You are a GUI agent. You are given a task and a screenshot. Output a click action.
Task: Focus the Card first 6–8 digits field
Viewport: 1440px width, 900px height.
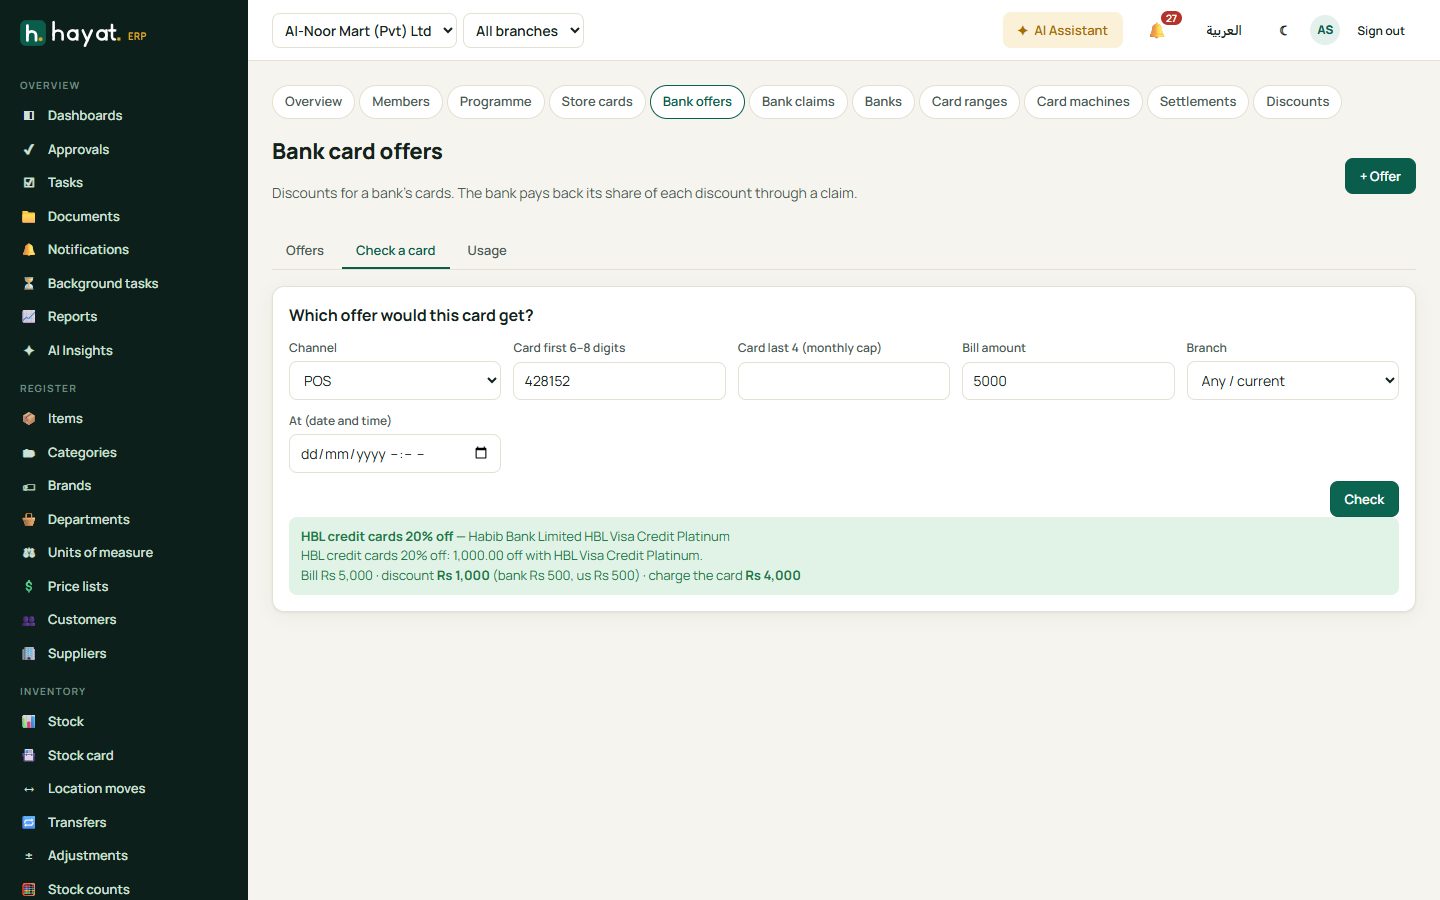click(x=619, y=381)
